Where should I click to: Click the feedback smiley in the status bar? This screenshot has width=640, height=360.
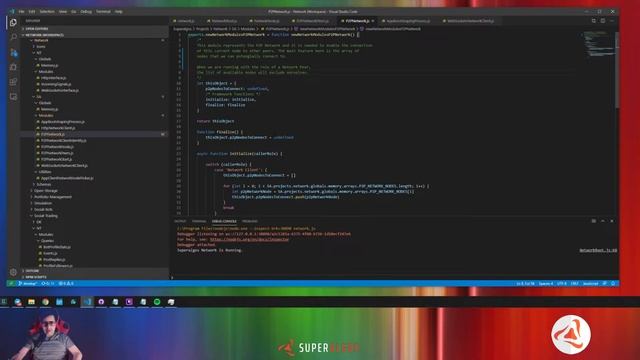click(604, 283)
